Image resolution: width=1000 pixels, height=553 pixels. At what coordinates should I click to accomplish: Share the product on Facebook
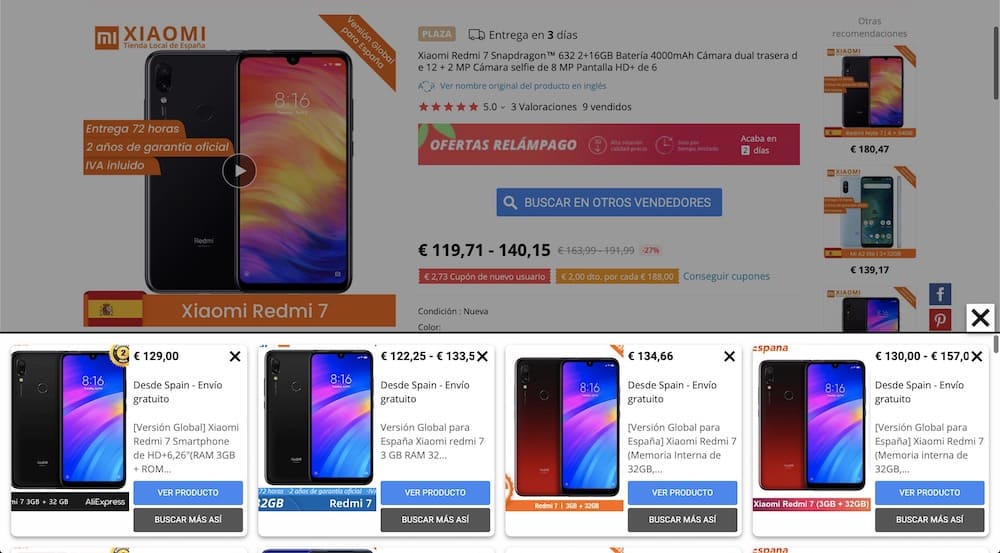pyautogui.click(x=940, y=294)
